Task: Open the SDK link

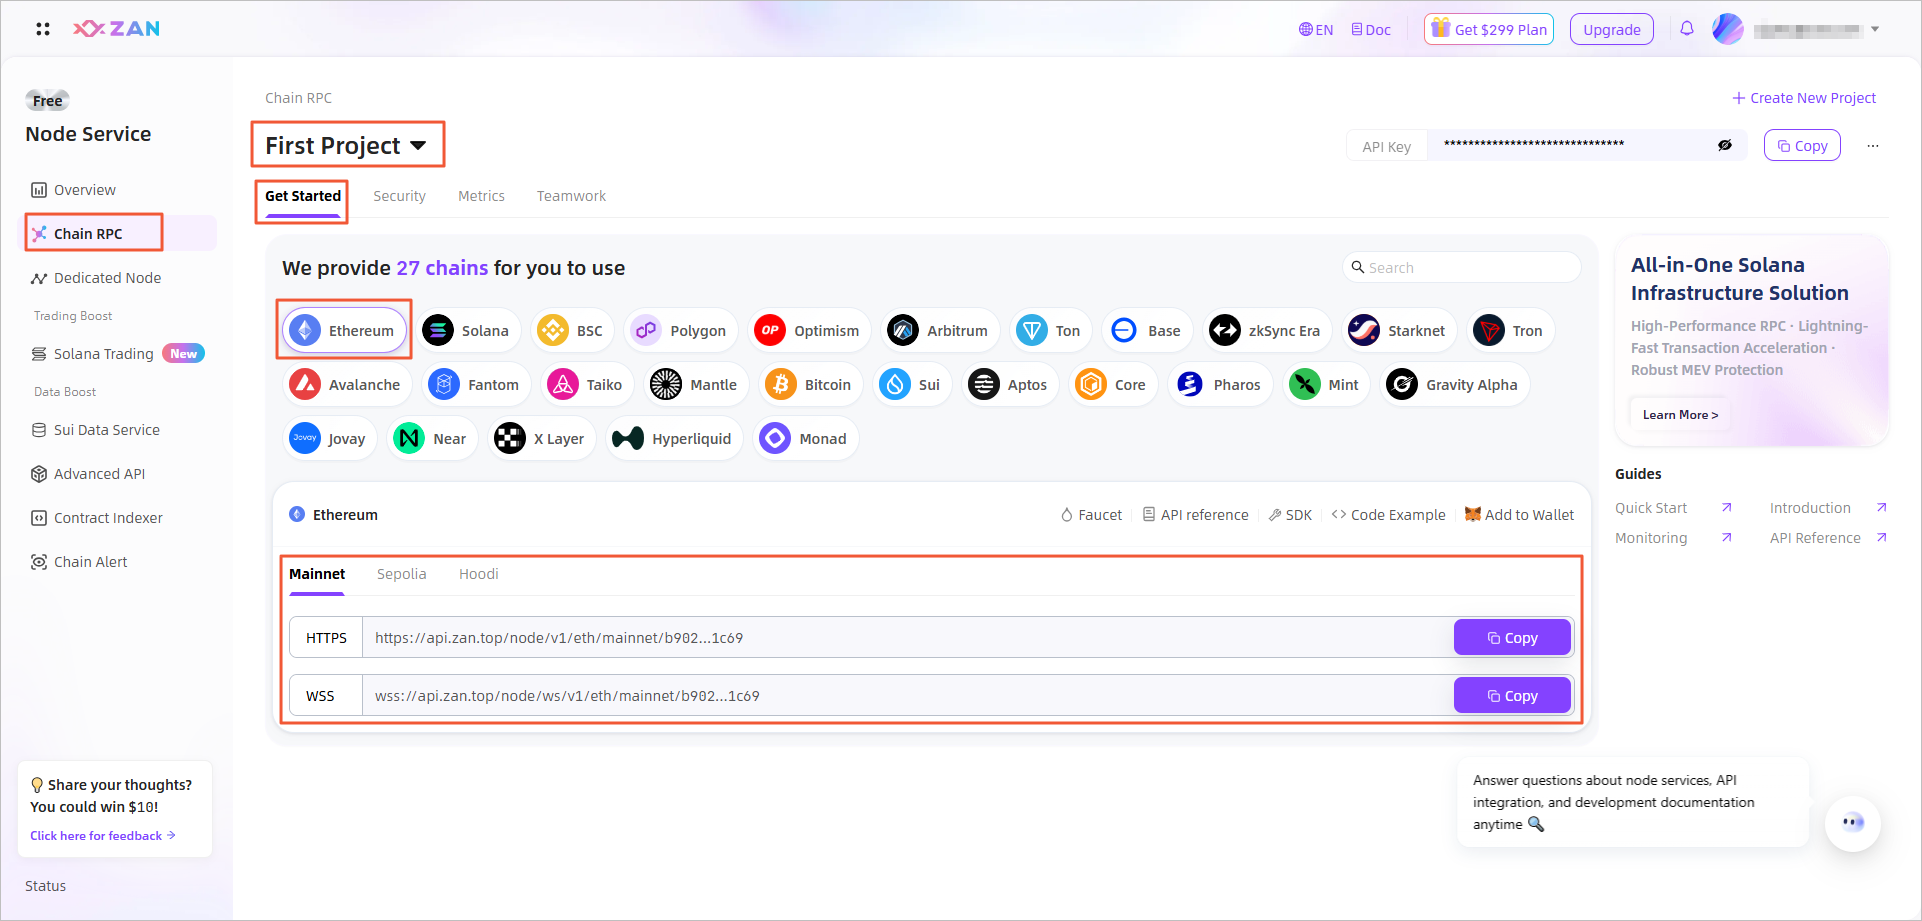Action: pos(1290,515)
